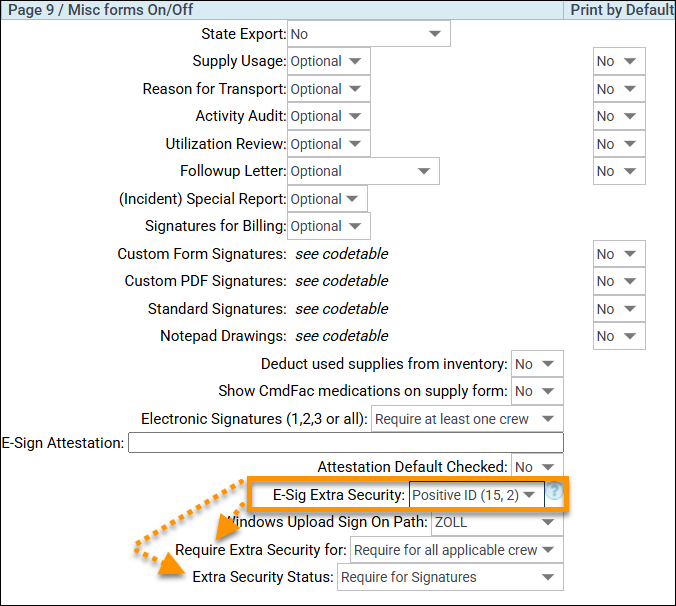Image resolution: width=676 pixels, height=606 pixels.
Task: Open the (Incident) Special Report dropdown
Action: pyautogui.click(x=327, y=199)
